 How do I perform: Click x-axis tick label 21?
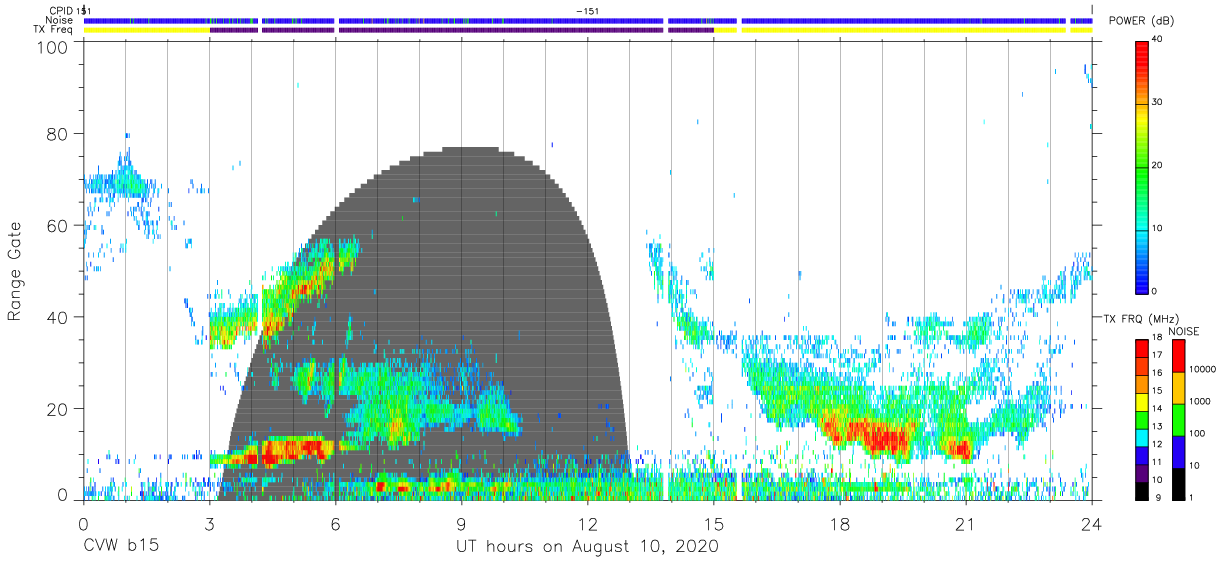pos(966,524)
